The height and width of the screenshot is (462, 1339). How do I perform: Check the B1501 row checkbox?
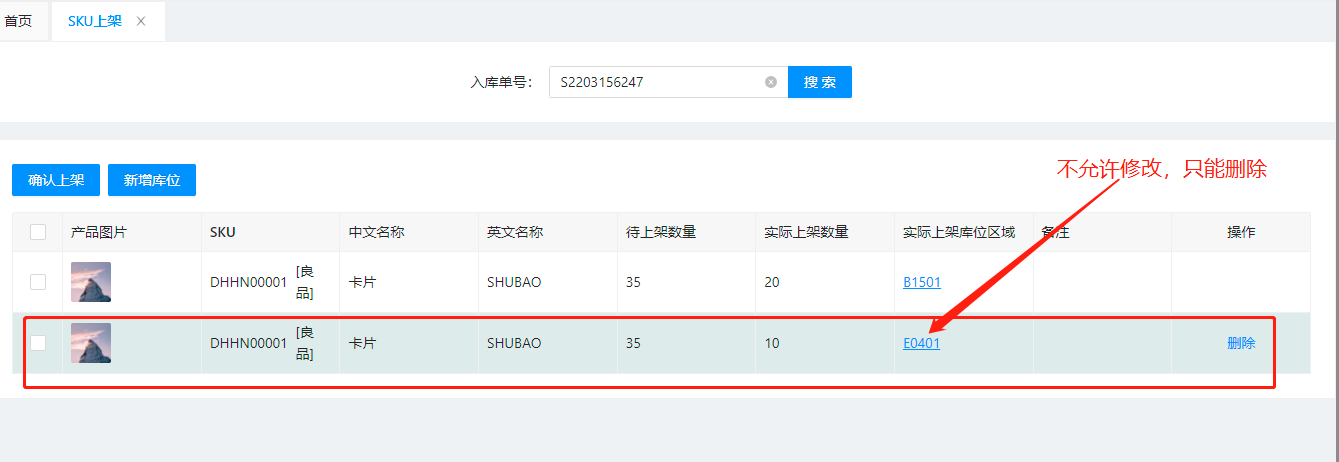pos(38,282)
